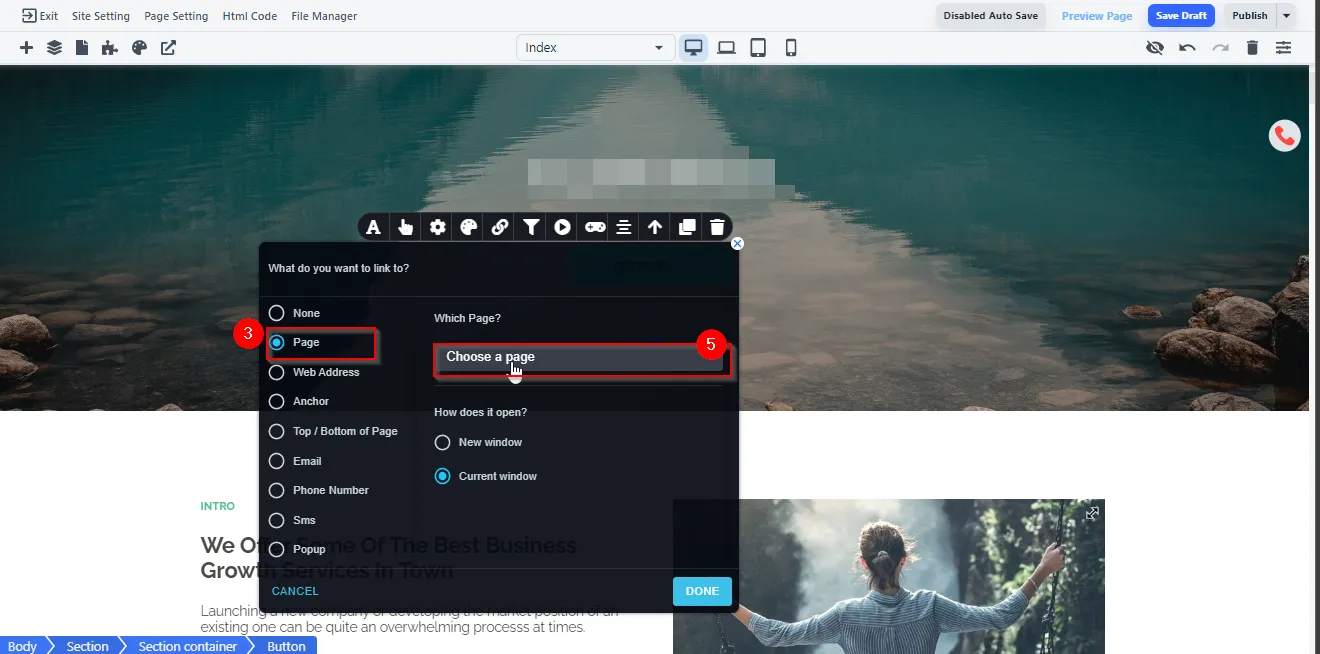Click the play circle animation icon
Viewport: 1320px width, 654px height.
pos(563,227)
